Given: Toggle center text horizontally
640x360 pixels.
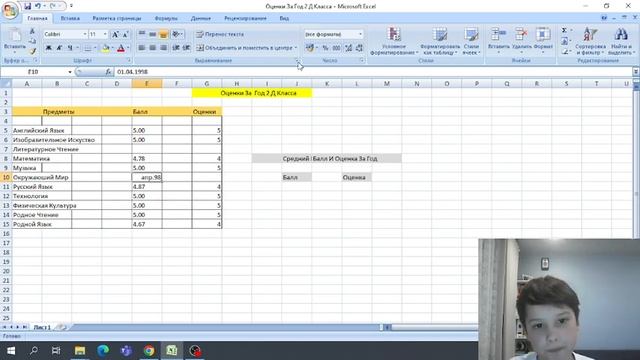Looking at the screenshot, I should [152, 48].
